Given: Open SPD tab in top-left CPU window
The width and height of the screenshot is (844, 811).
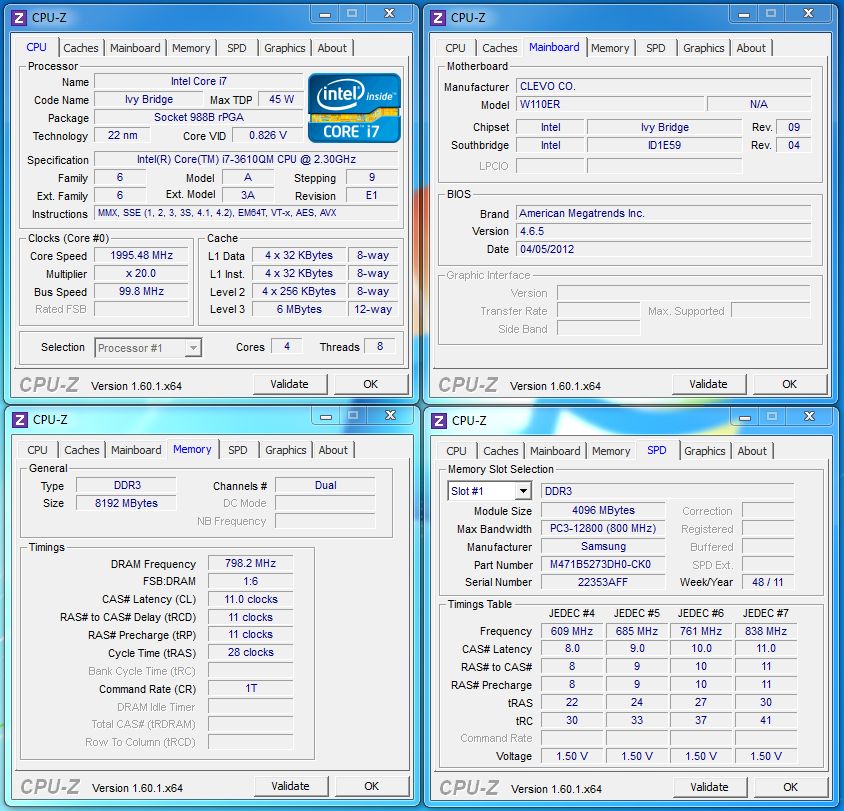Looking at the screenshot, I should [x=237, y=48].
